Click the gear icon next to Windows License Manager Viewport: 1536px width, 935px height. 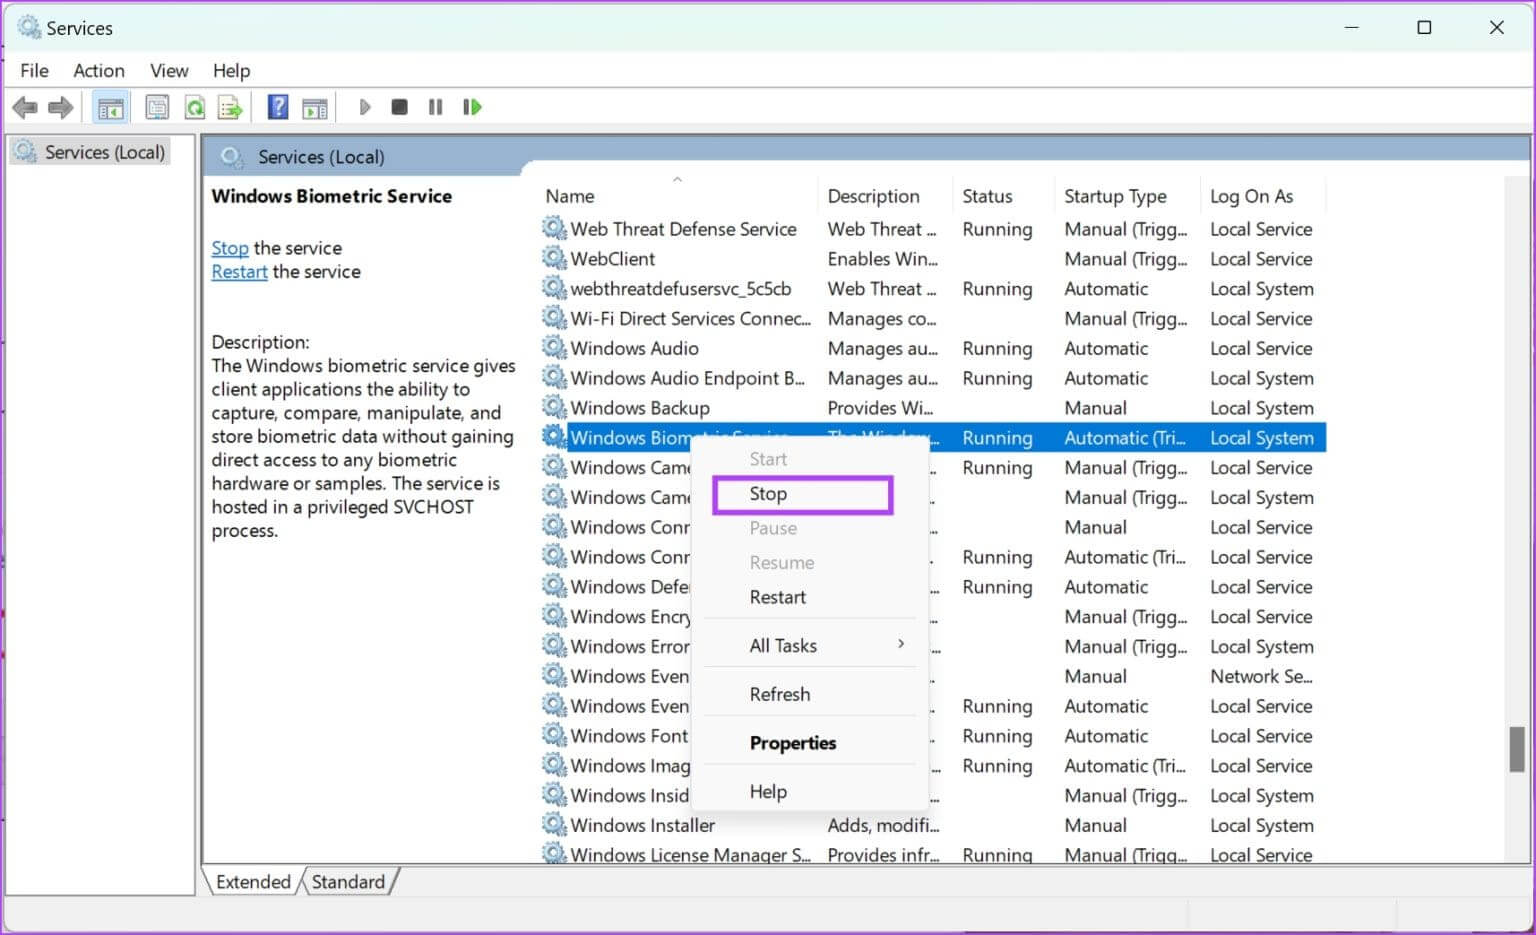[x=554, y=854]
